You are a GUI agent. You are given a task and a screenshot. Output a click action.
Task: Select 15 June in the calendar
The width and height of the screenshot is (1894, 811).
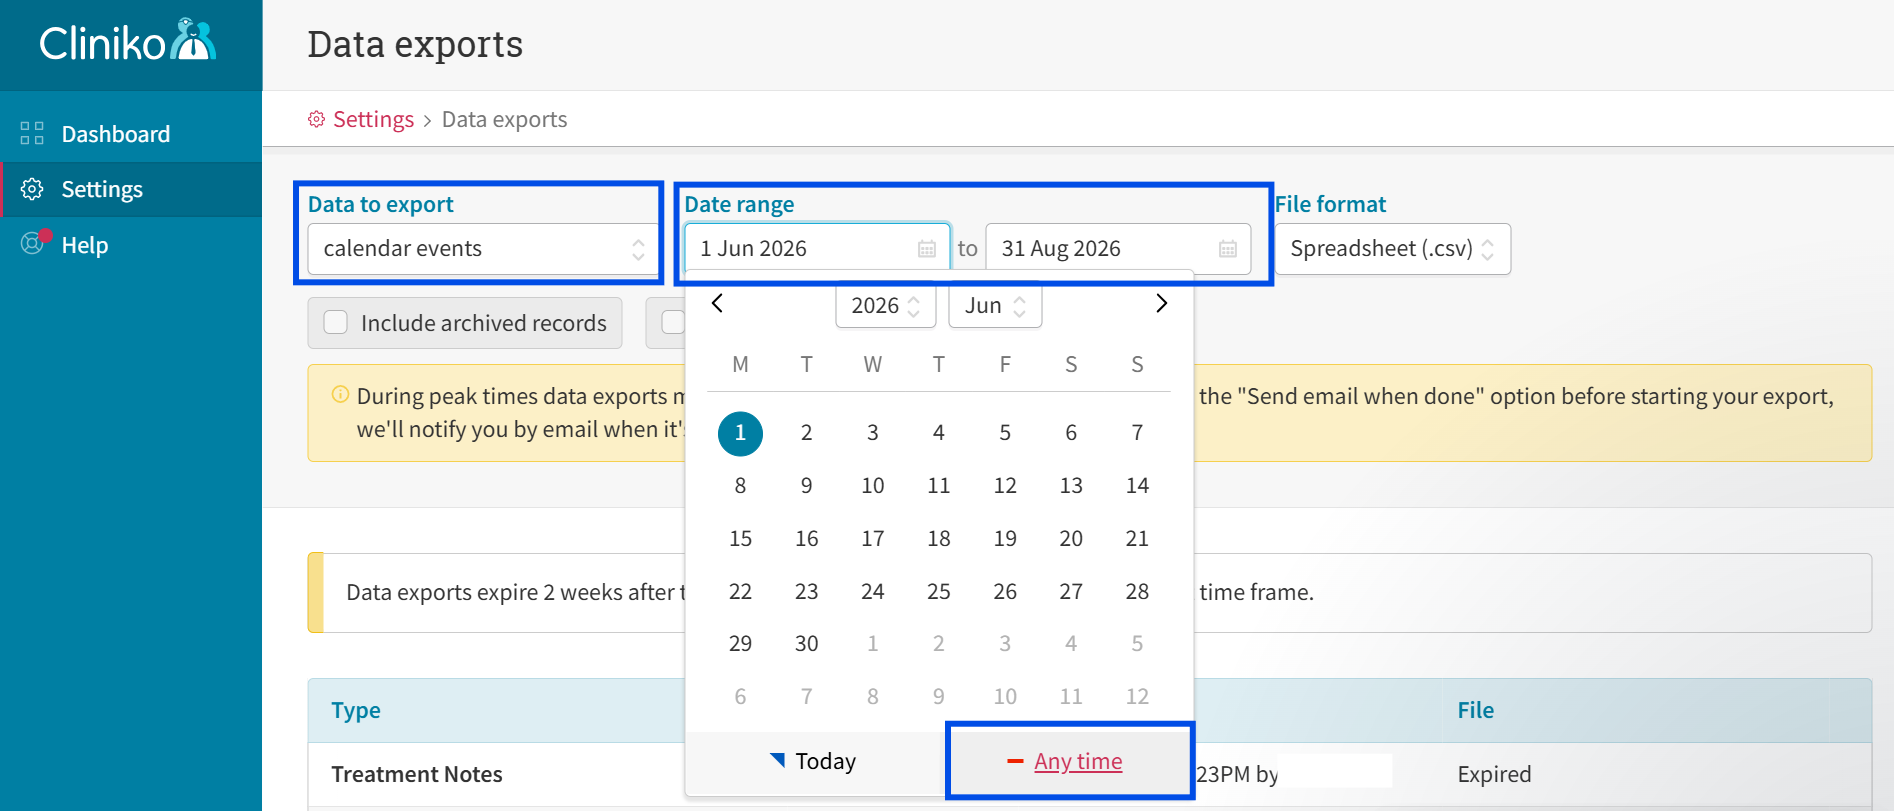tap(740, 538)
